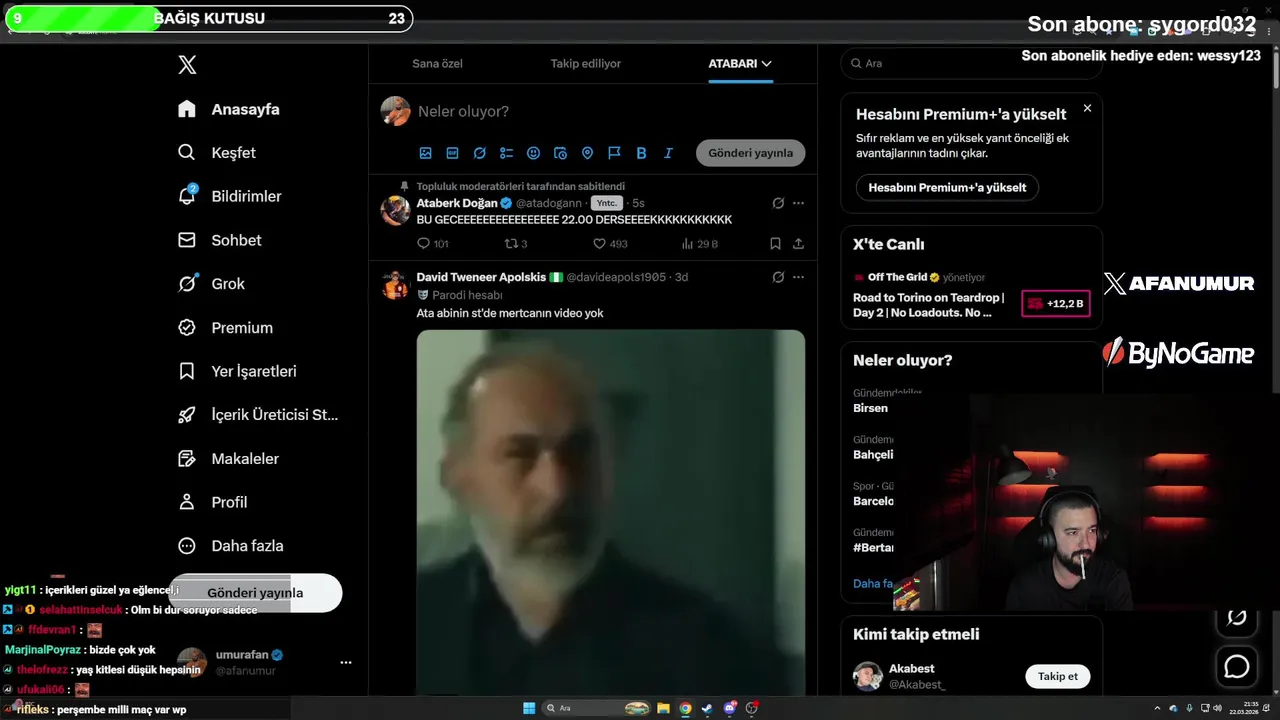
Task: Play the video in David's post
Action: pyautogui.click(x=611, y=512)
